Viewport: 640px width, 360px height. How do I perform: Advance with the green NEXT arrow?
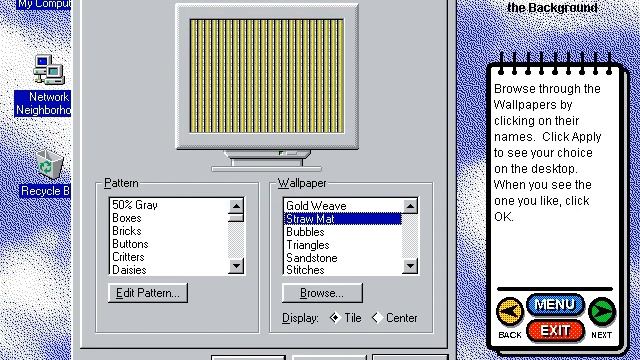pyautogui.click(x=602, y=311)
